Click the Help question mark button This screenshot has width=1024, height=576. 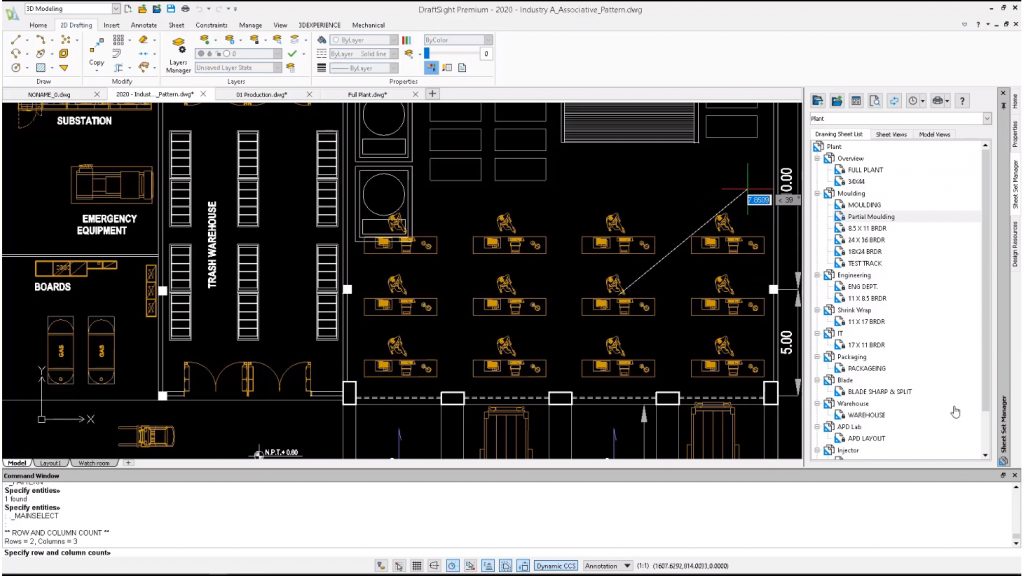click(x=962, y=100)
